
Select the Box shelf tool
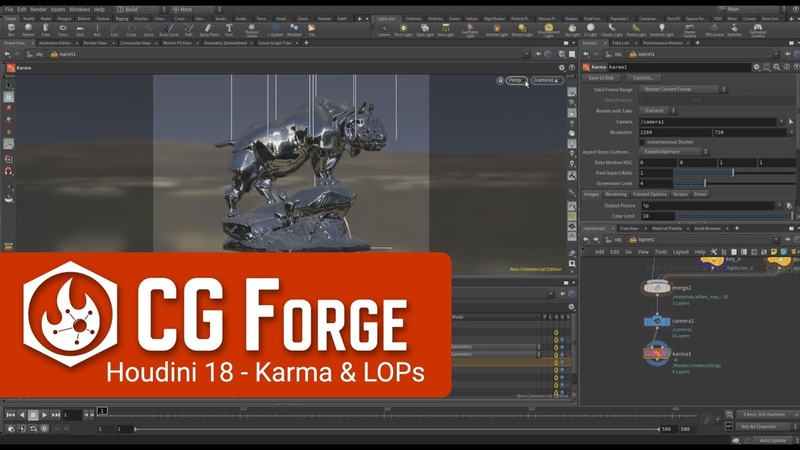11,30
